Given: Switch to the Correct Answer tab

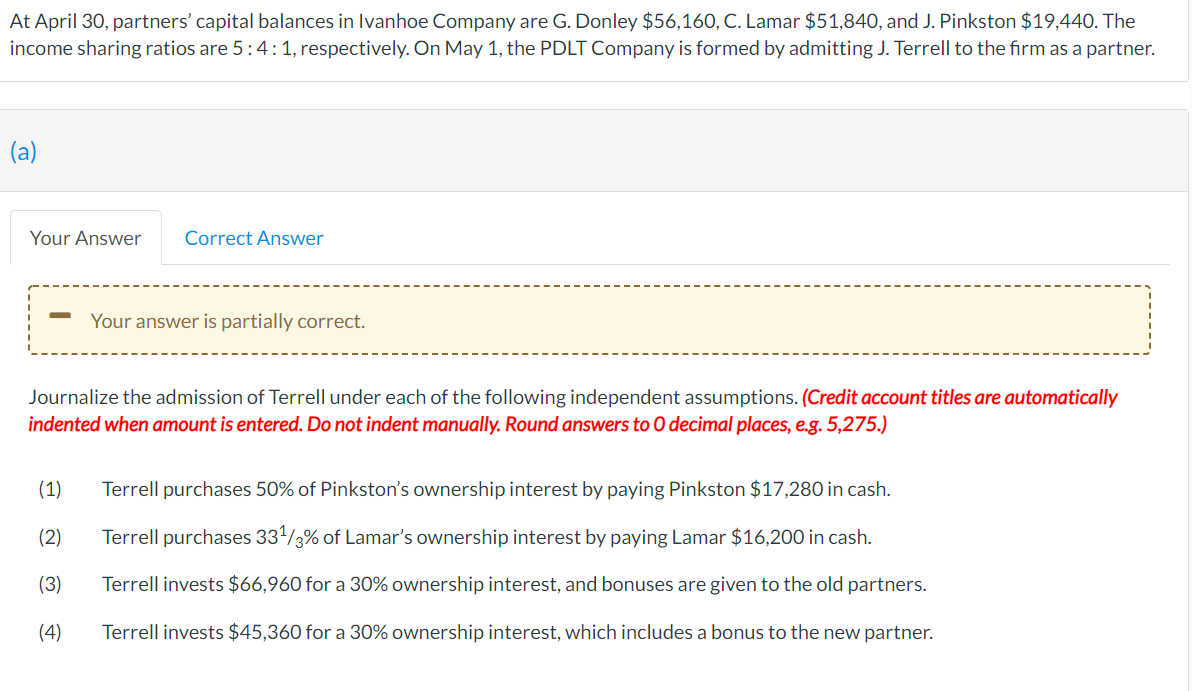Looking at the screenshot, I should tap(253, 237).
